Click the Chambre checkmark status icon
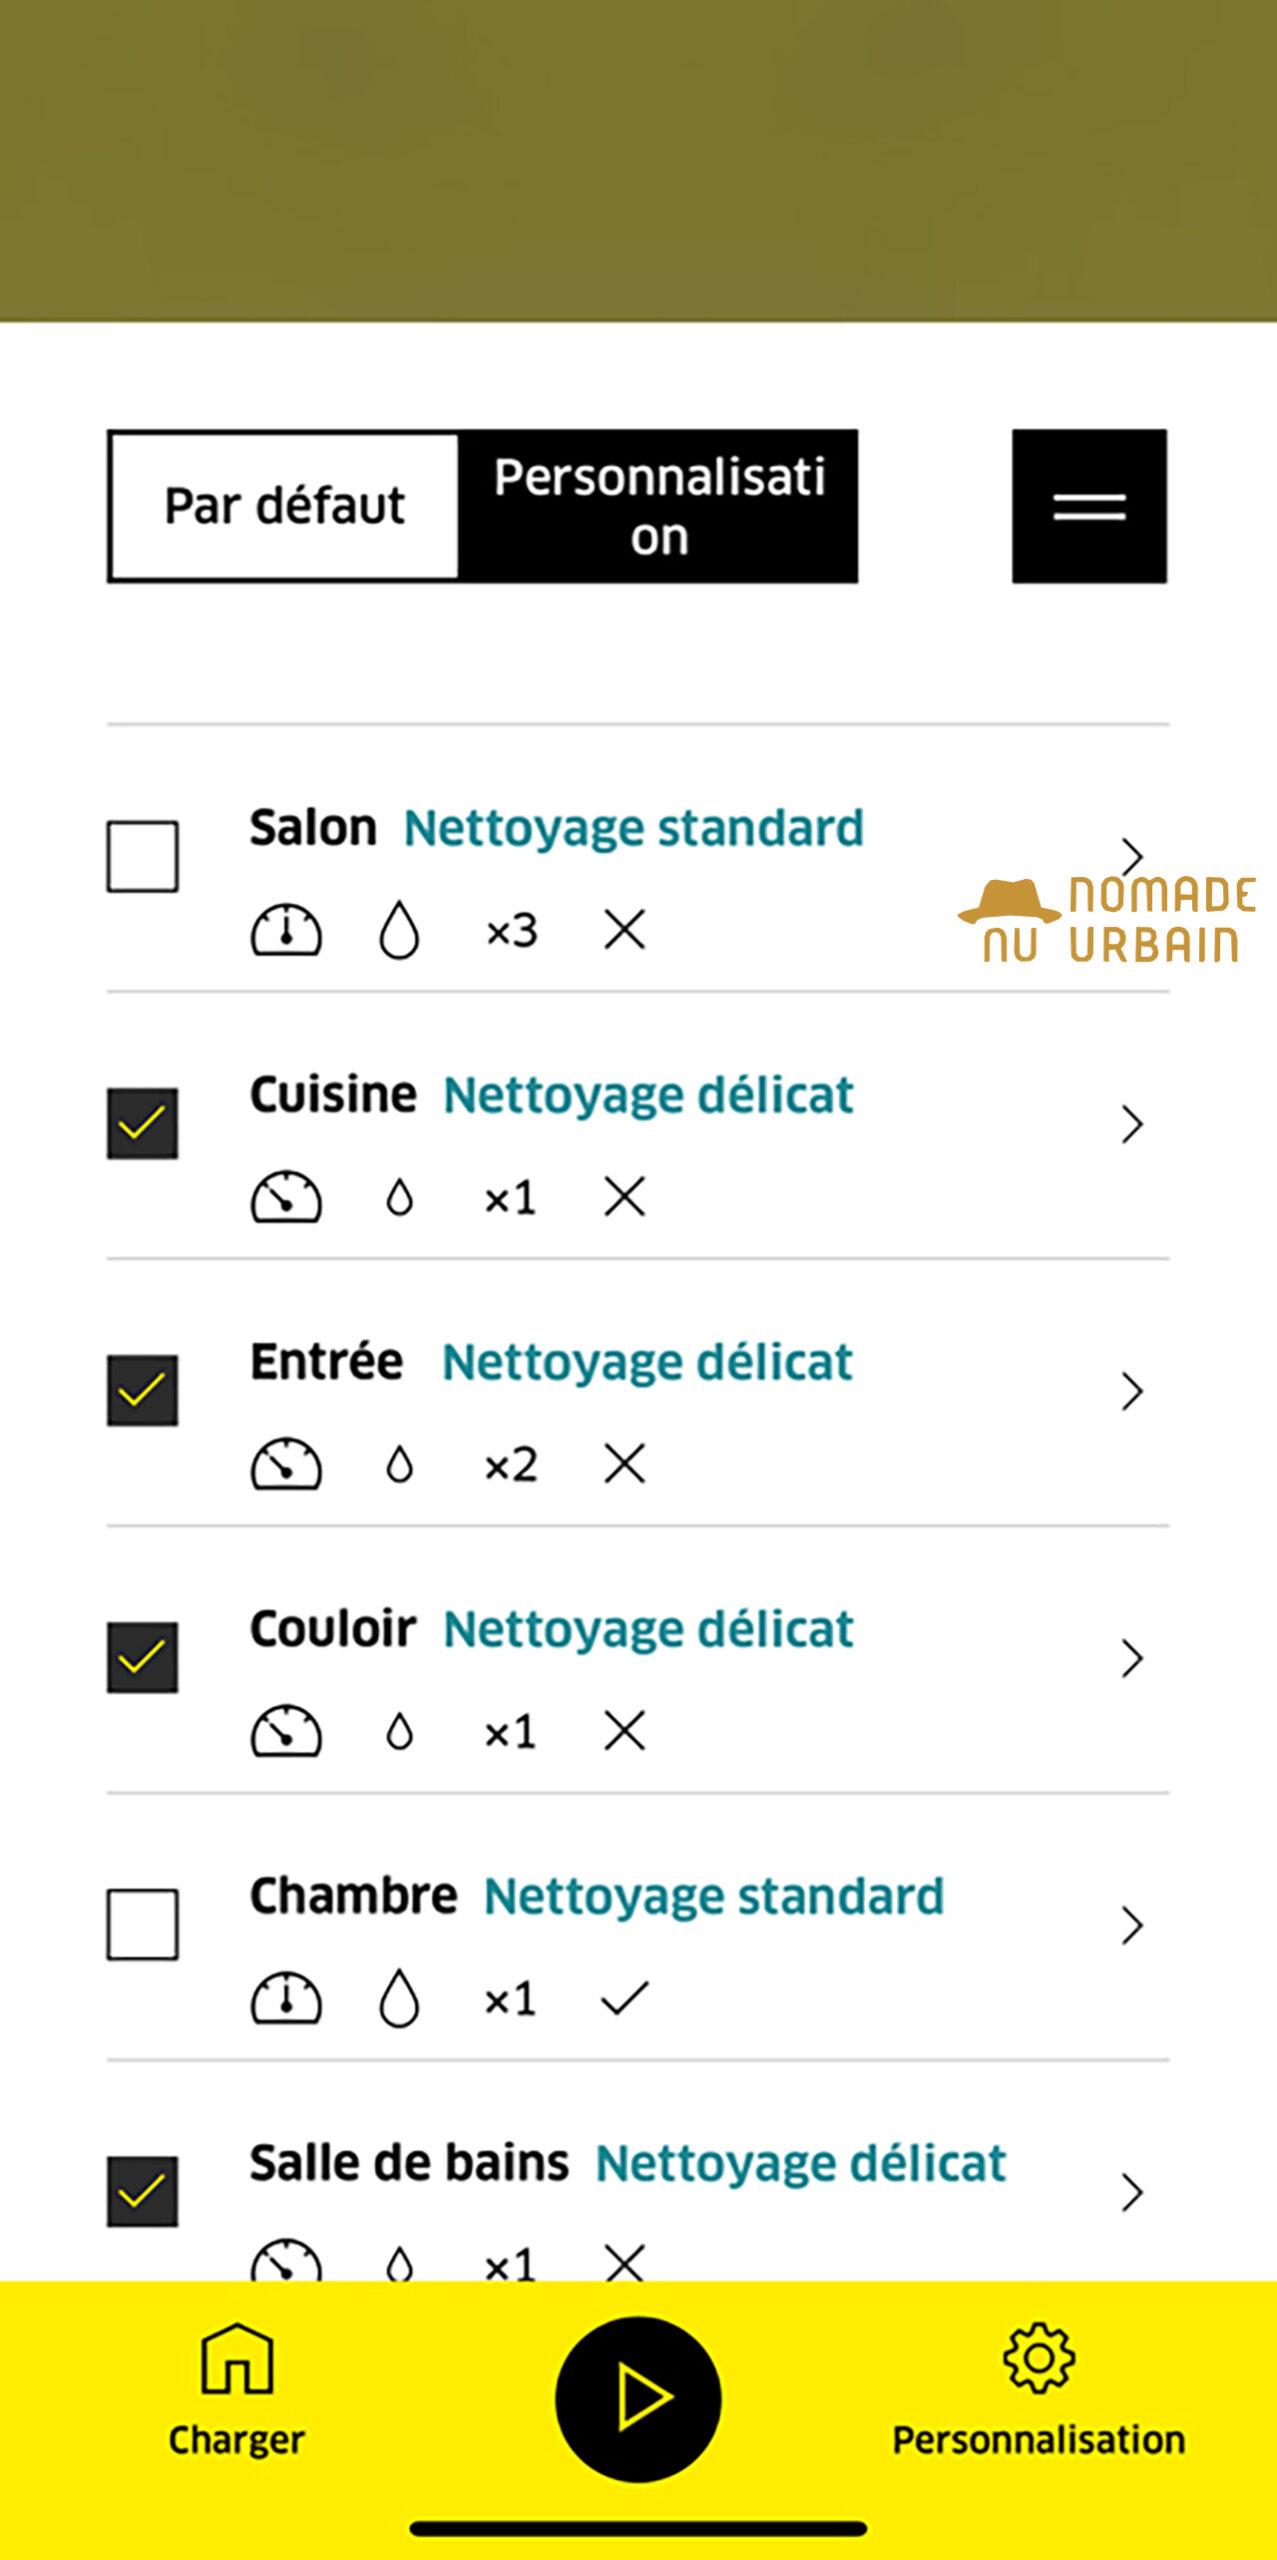The height and width of the screenshot is (2560, 1277). (625, 1998)
